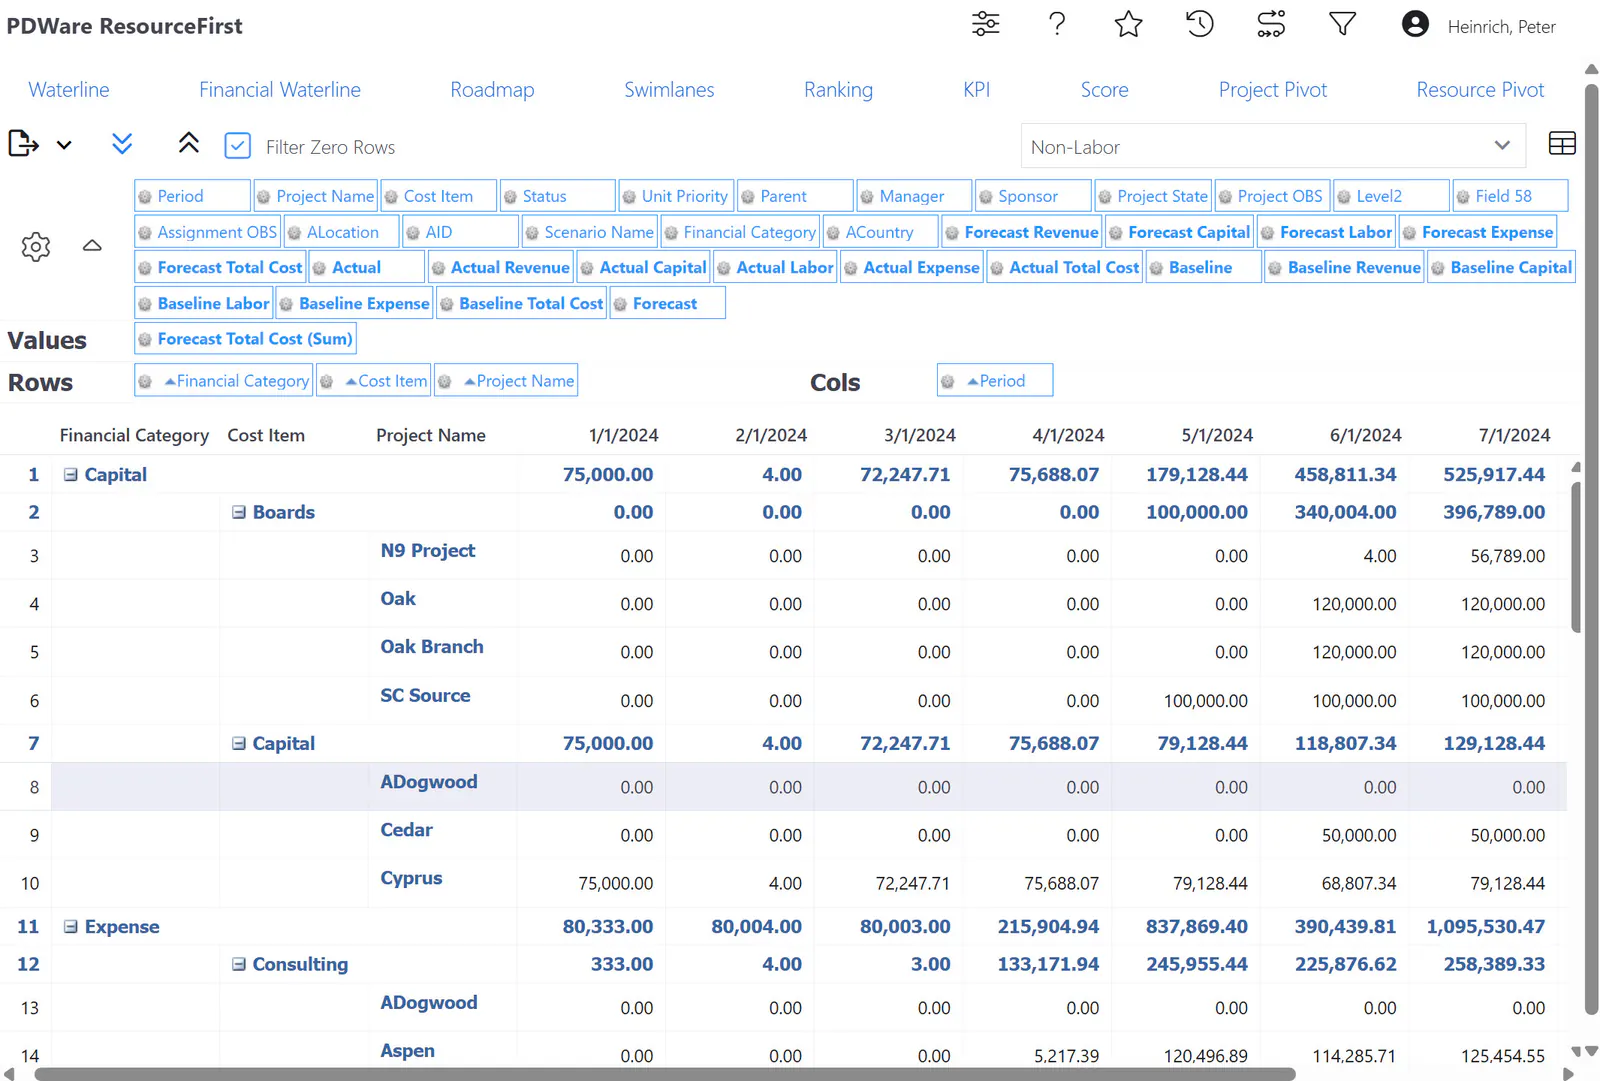Expand all rows with double down chevron
The height and width of the screenshot is (1081, 1600).
tap(122, 144)
